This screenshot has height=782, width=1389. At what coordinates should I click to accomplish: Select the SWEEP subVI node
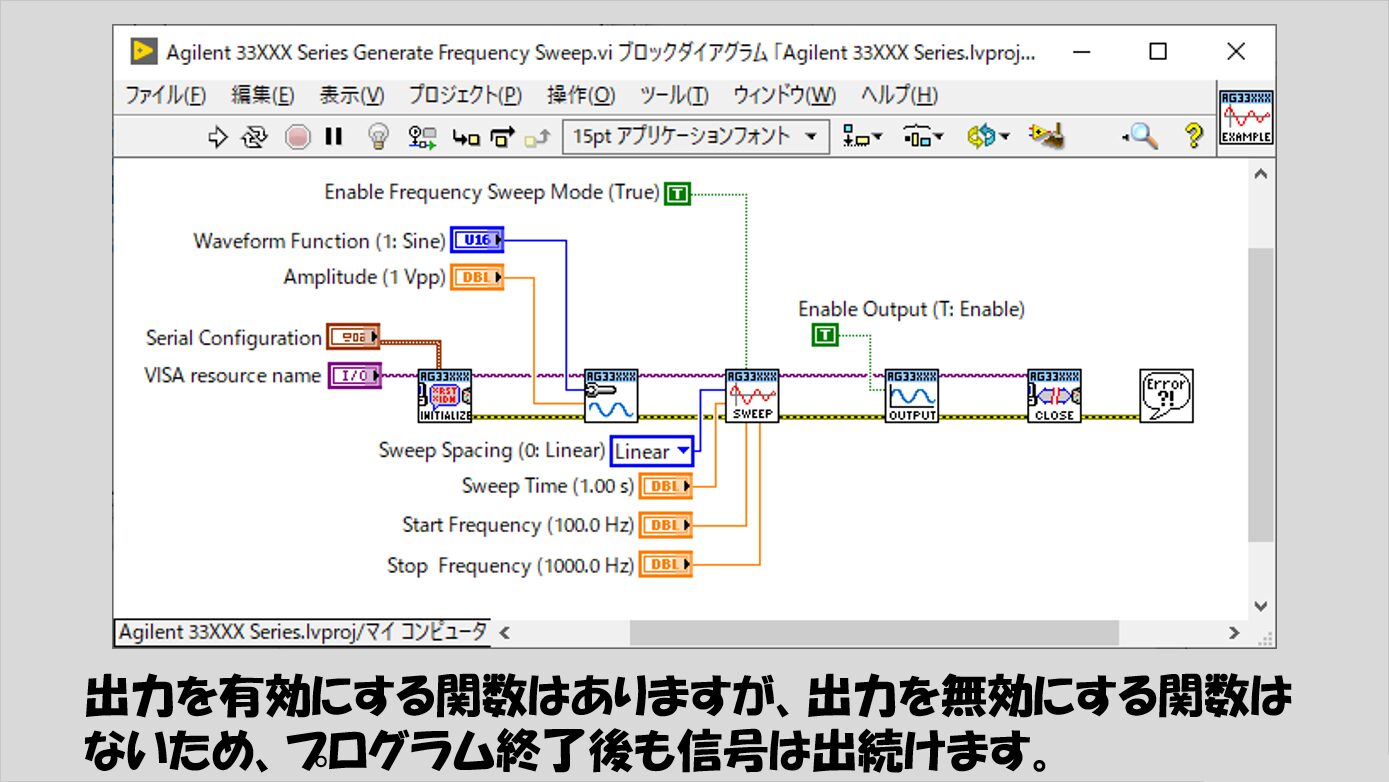[x=752, y=396]
